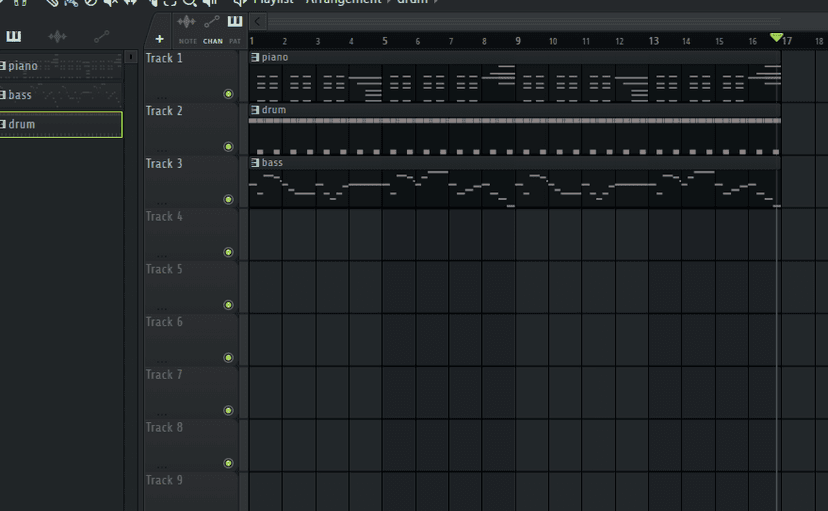Screen dimensions: 828x511
Task: Mute Track 1 using its green light
Action: [x=228, y=94]
